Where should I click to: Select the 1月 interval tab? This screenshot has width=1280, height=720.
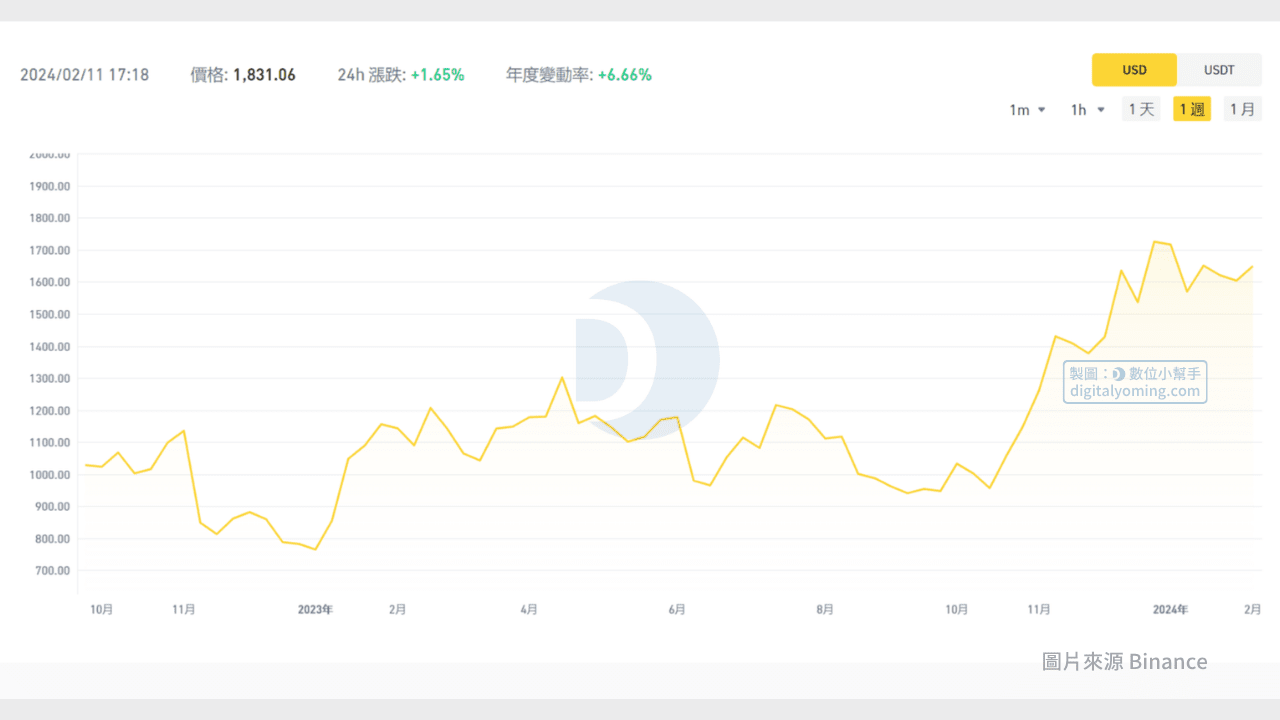(x=1243, y=110)
